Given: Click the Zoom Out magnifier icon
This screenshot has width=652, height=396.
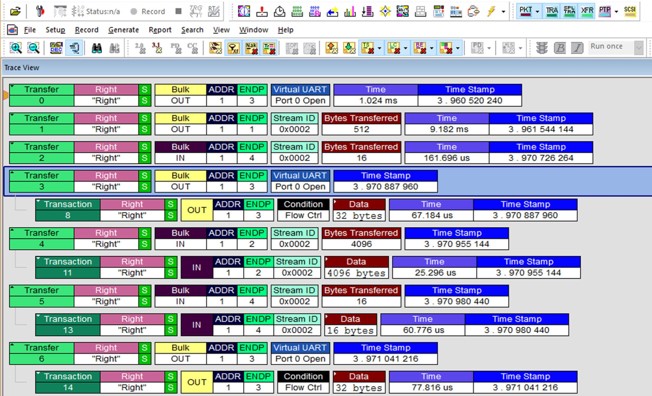Looking at the screenshot, I should click(x=33, y=48).
